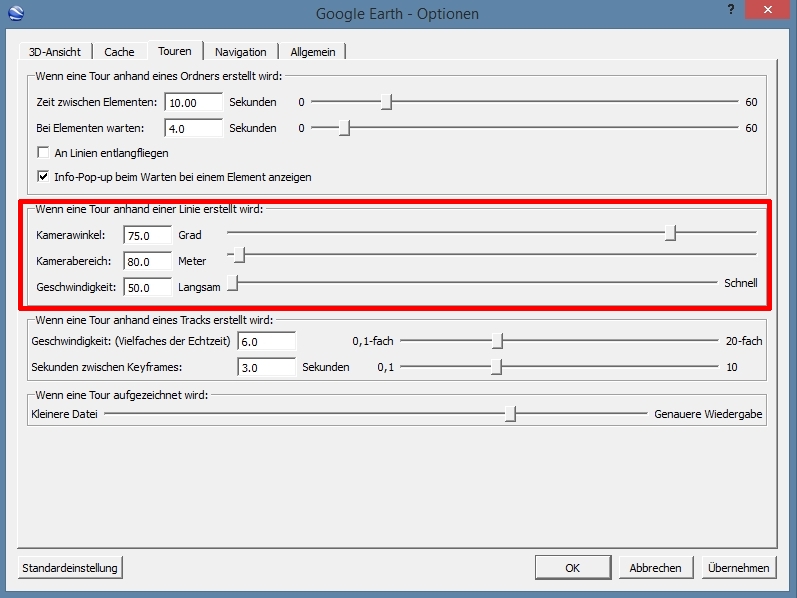Click the Kamerabereich slider handle
Viewport: 797px width, 598px height.
(239, 258)
